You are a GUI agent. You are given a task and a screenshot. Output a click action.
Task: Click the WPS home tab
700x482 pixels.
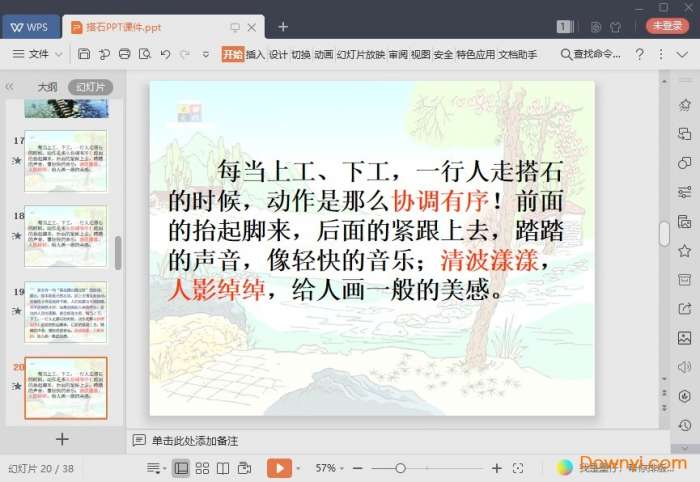coord(30,27)
